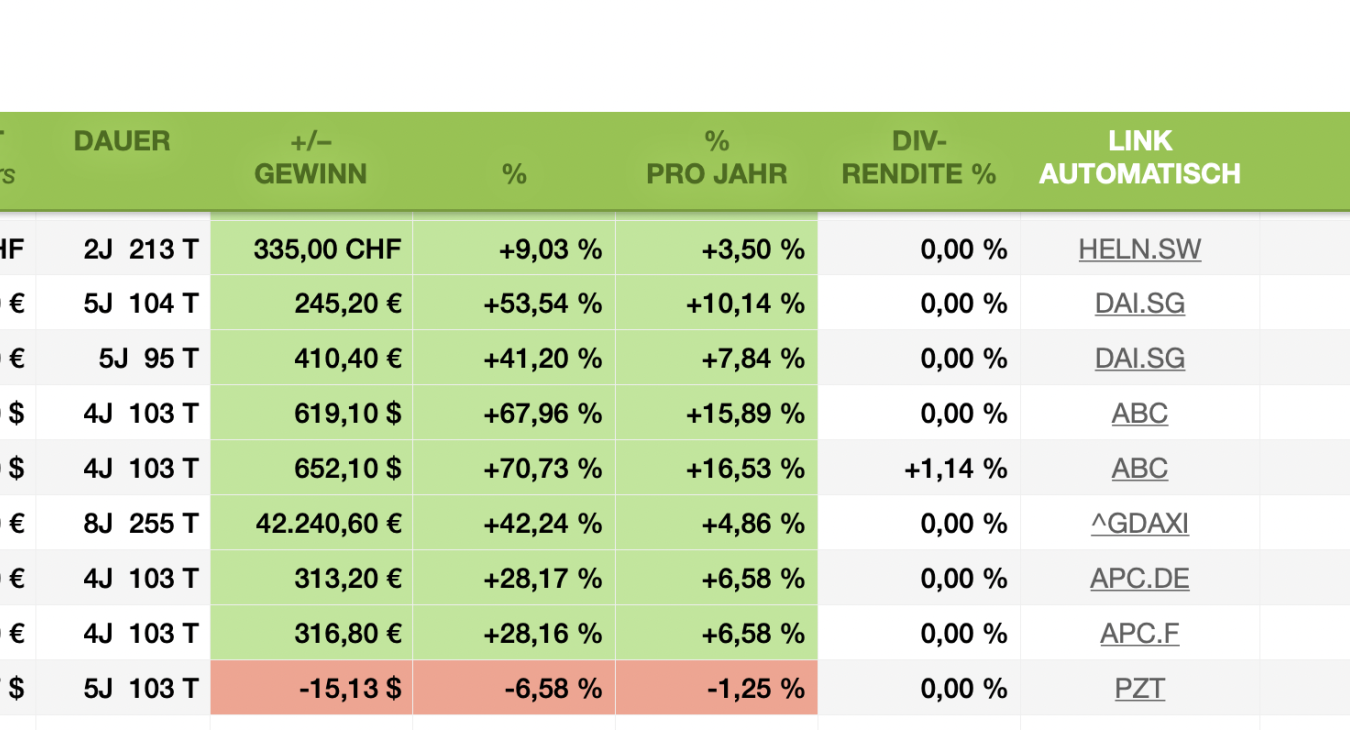This screenshot has height=730, width=1350.
Task: Open the second DAI.SG link
Action: coord(1140,358)
